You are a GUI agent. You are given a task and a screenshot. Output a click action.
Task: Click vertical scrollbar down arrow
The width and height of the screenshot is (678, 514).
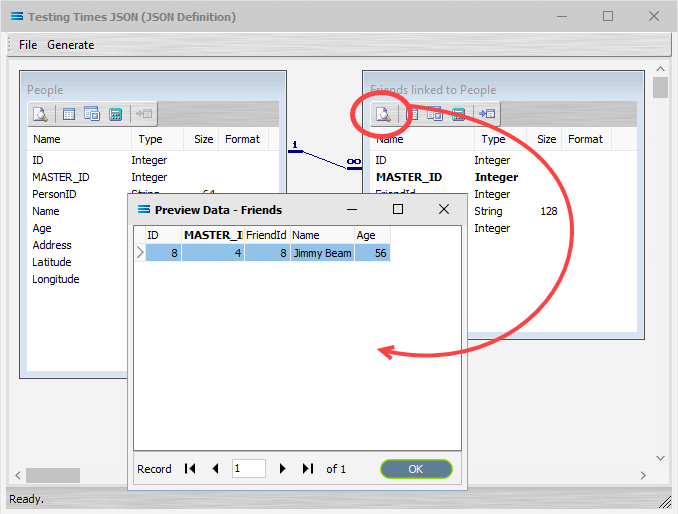click(x=660, y=458)
